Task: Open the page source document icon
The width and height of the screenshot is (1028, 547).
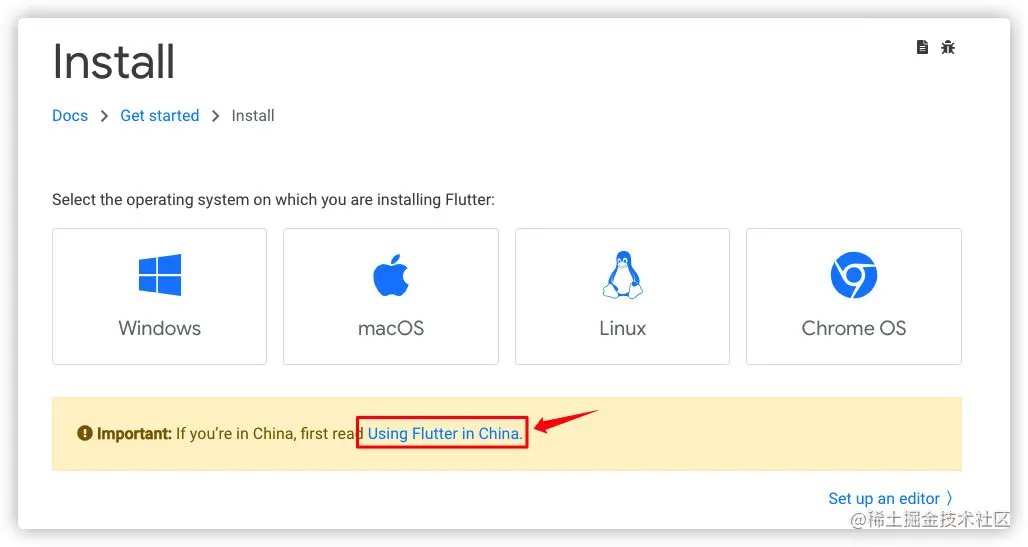Action: (x=922, y=47)
